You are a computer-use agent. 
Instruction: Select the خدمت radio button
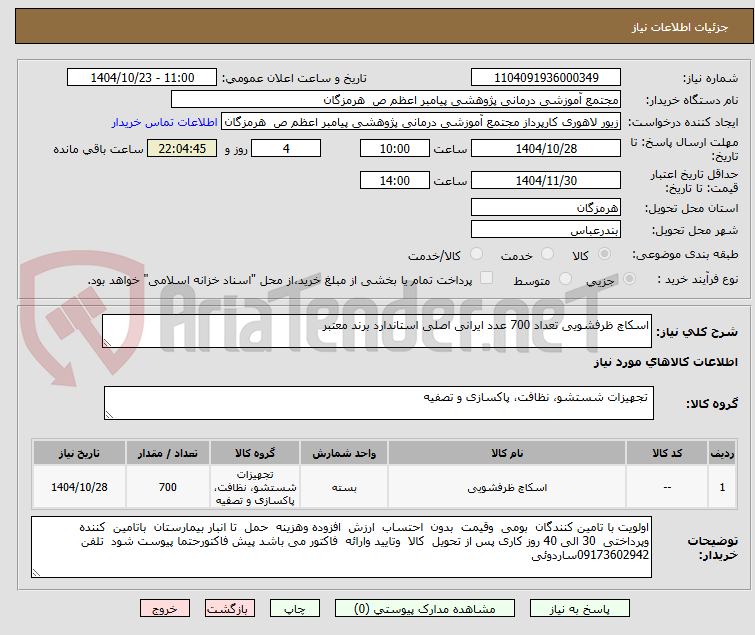[x=547, y=254]
